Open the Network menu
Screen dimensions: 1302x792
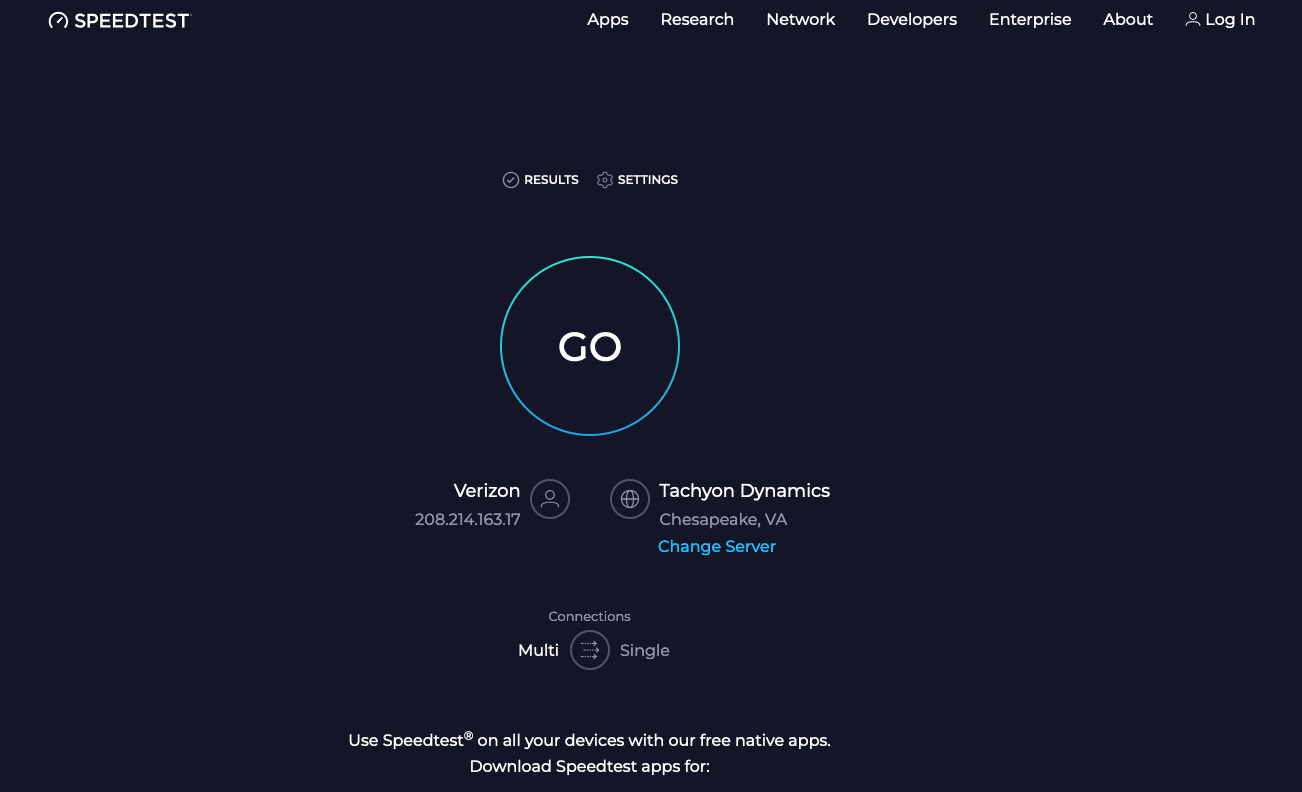click(x=800, y=19)
